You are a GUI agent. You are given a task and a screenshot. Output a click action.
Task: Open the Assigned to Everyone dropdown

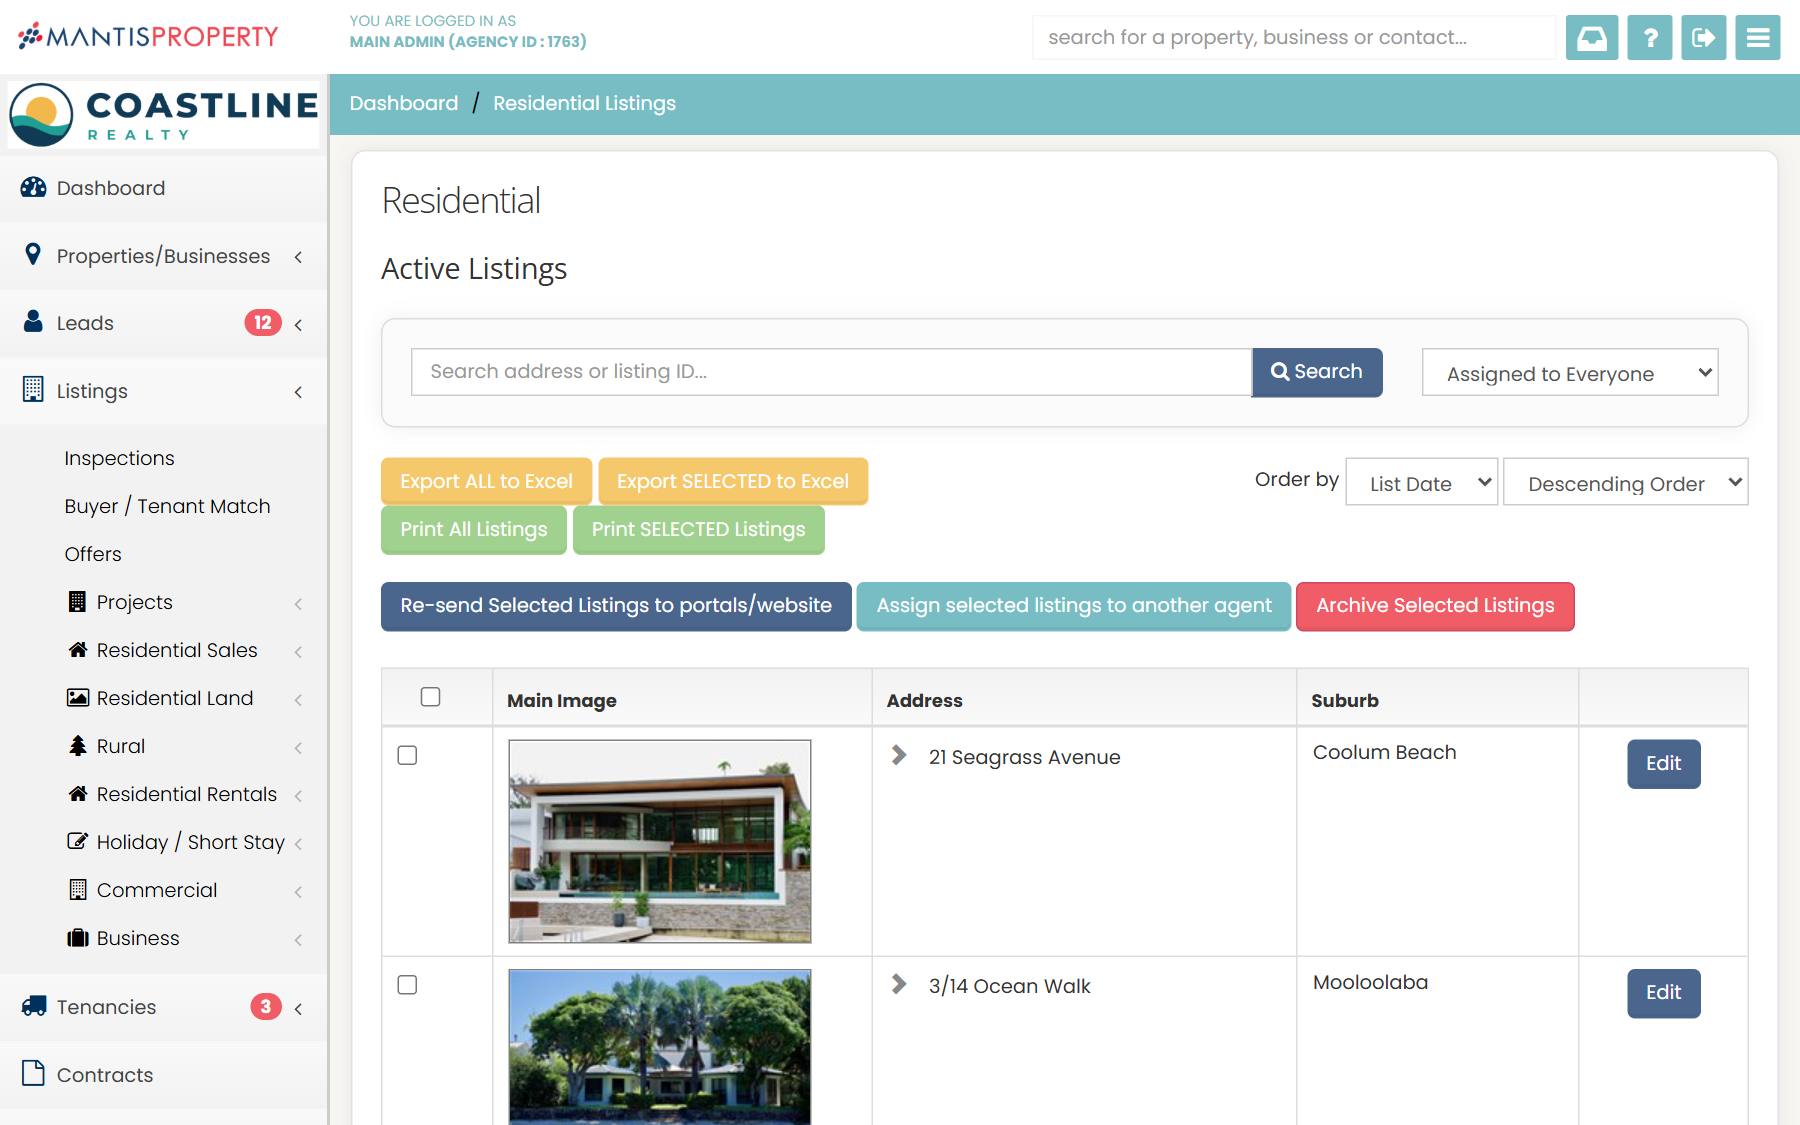point(1570,373)
